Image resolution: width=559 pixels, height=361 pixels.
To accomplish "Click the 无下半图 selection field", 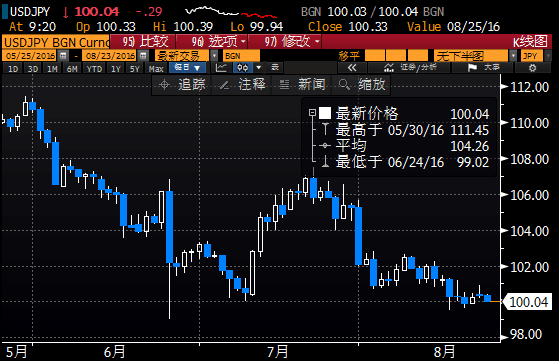I will (x=471, y=56).
